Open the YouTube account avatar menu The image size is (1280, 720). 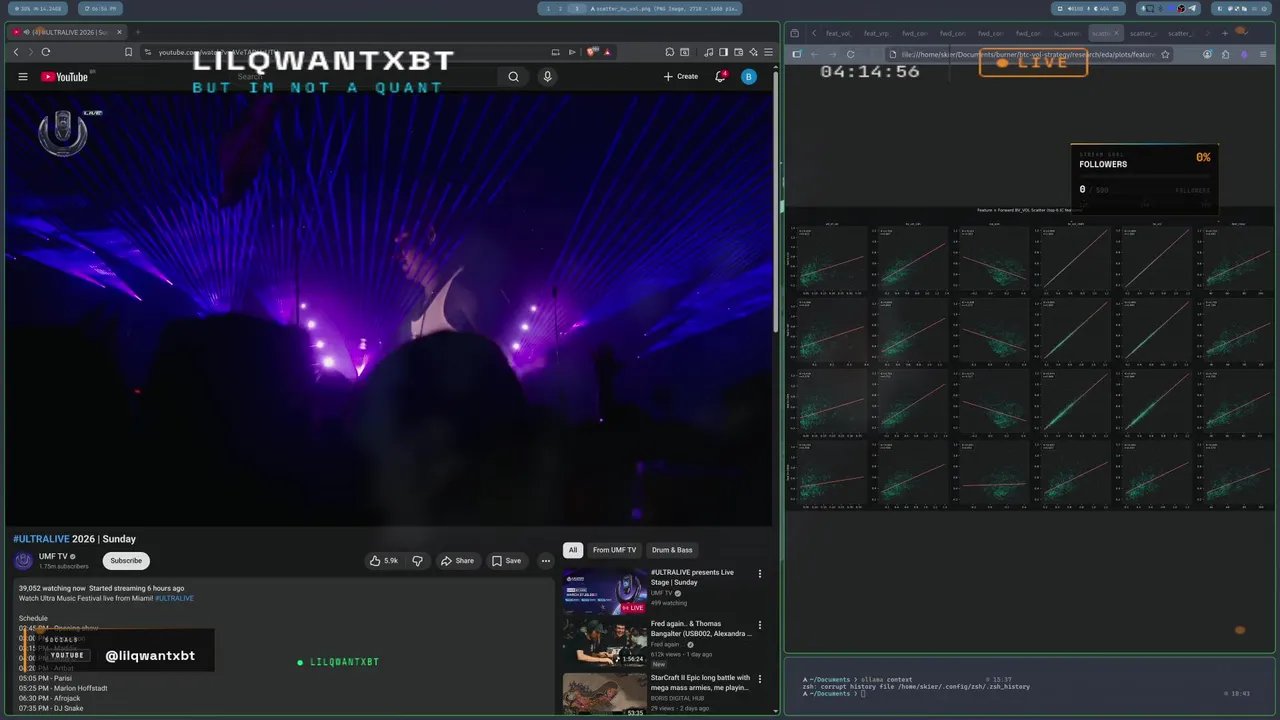(x=749, y=76)
